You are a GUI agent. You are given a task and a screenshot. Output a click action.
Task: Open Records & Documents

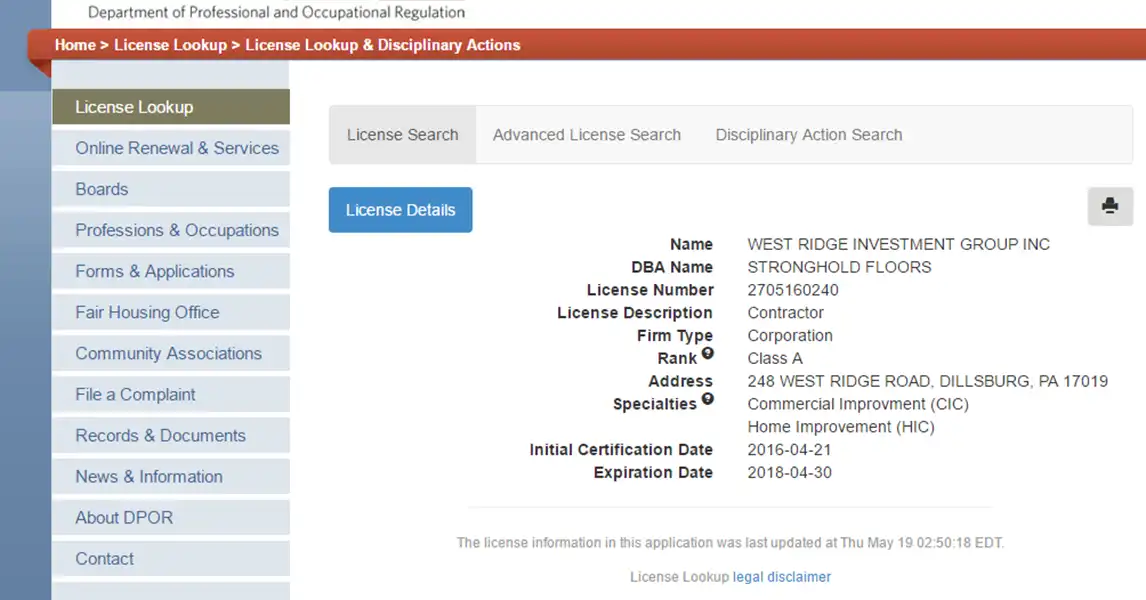click(x=171, y=435)
